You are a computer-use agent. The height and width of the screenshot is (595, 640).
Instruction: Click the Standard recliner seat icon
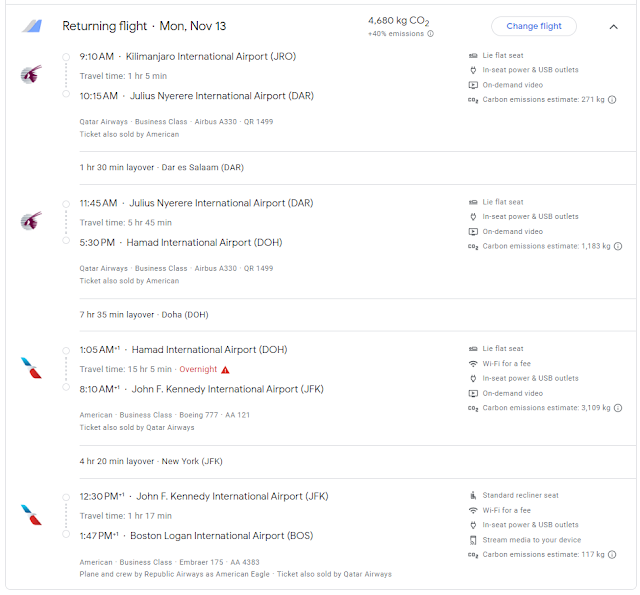click(x=473, y=495)
